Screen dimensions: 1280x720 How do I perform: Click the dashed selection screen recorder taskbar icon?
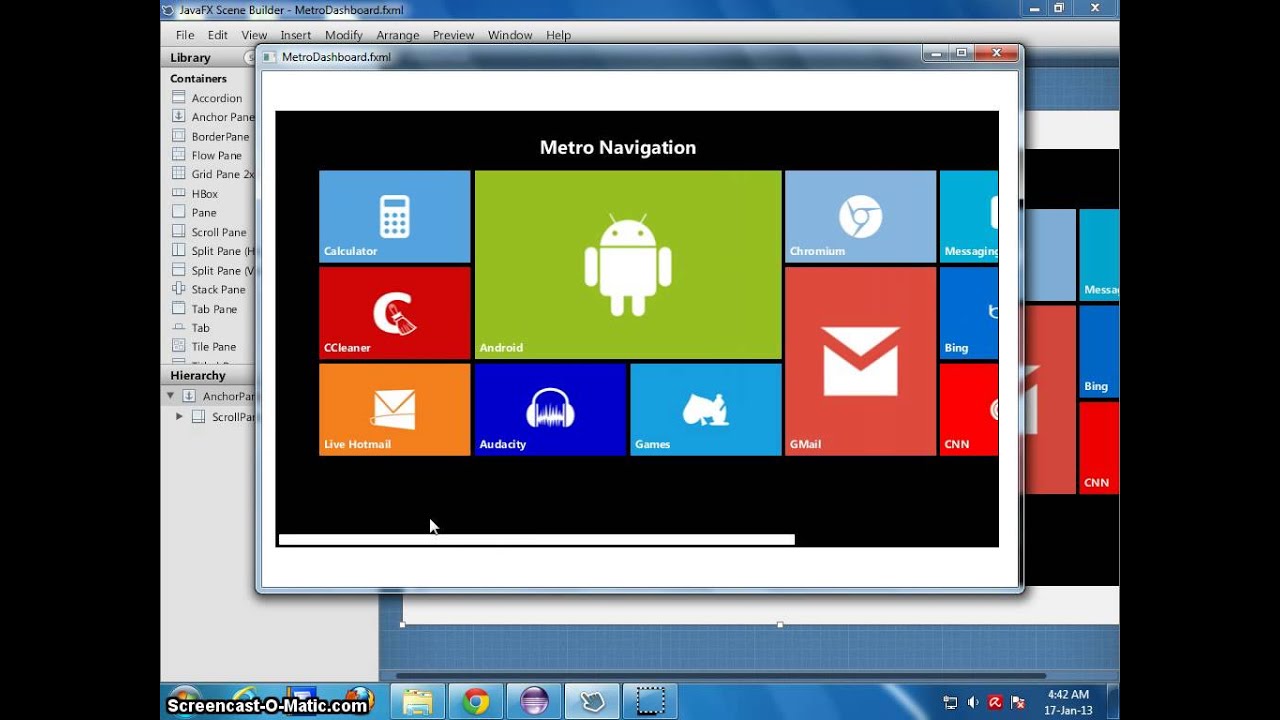[x=650, y=702]
